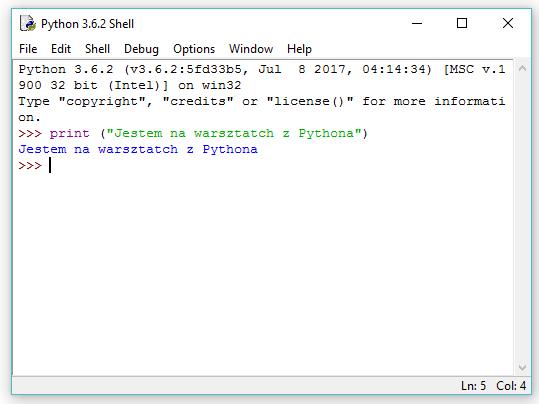Click the print keyword in the shell
The image size is (539, 404).
pyautogui.click(x=69, y=133)
